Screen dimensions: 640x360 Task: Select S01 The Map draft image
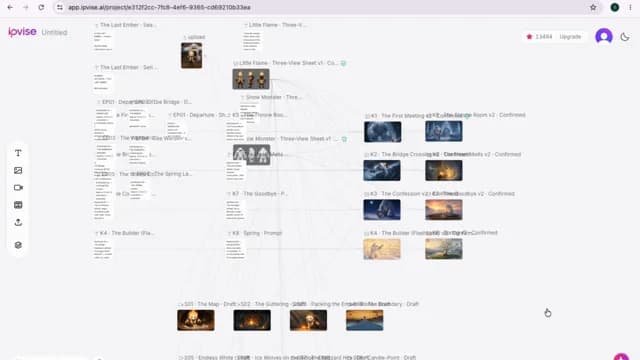point(196,320)
